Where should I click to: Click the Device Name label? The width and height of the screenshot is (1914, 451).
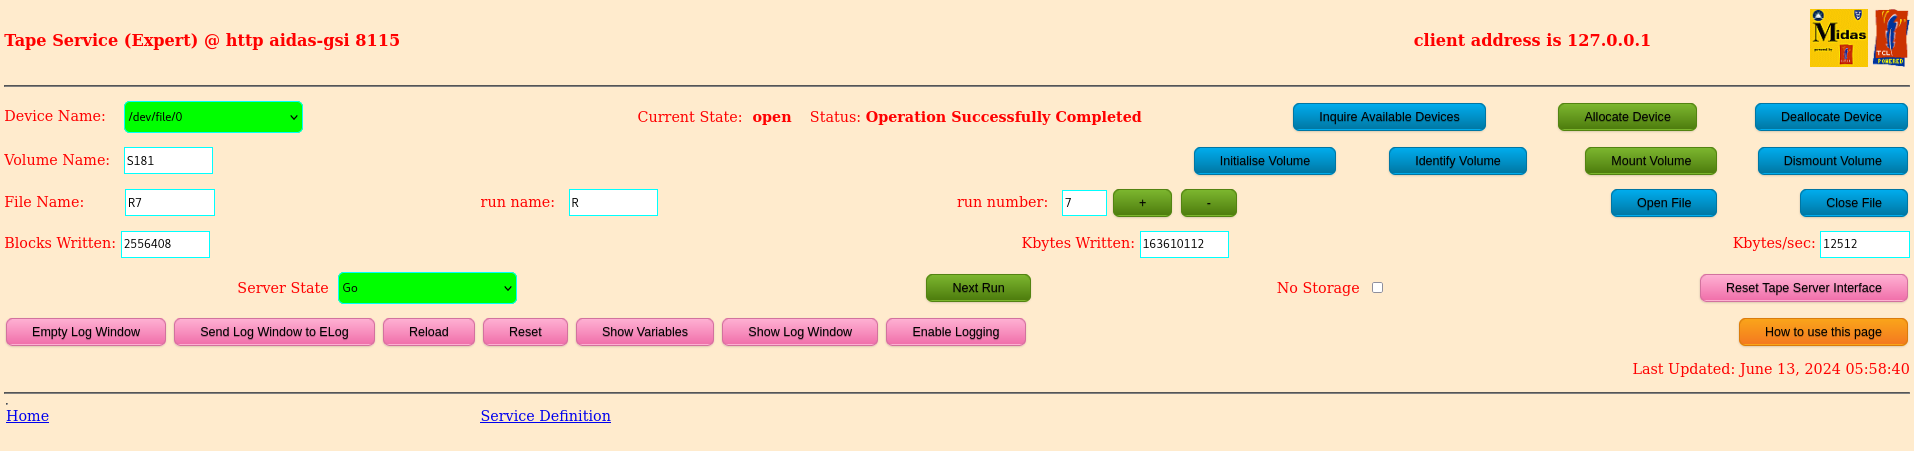[55, 116]
